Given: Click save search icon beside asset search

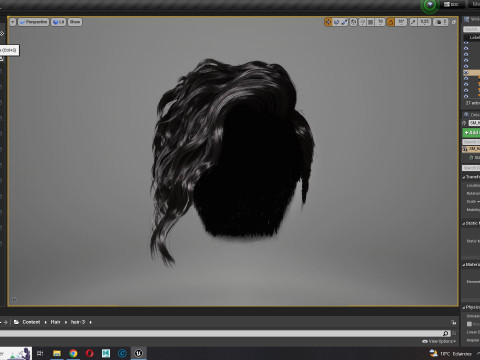Looking at the screenshot, I should (454, 333).
